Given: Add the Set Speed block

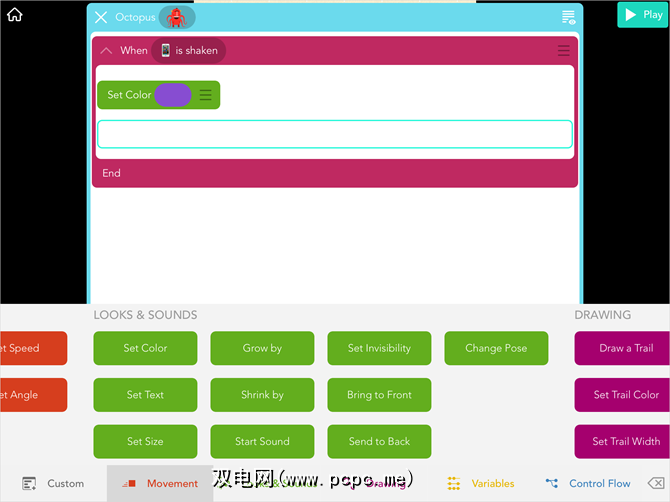Looking at the screenshot, I should pyautogui.click(x=33, y=348).
